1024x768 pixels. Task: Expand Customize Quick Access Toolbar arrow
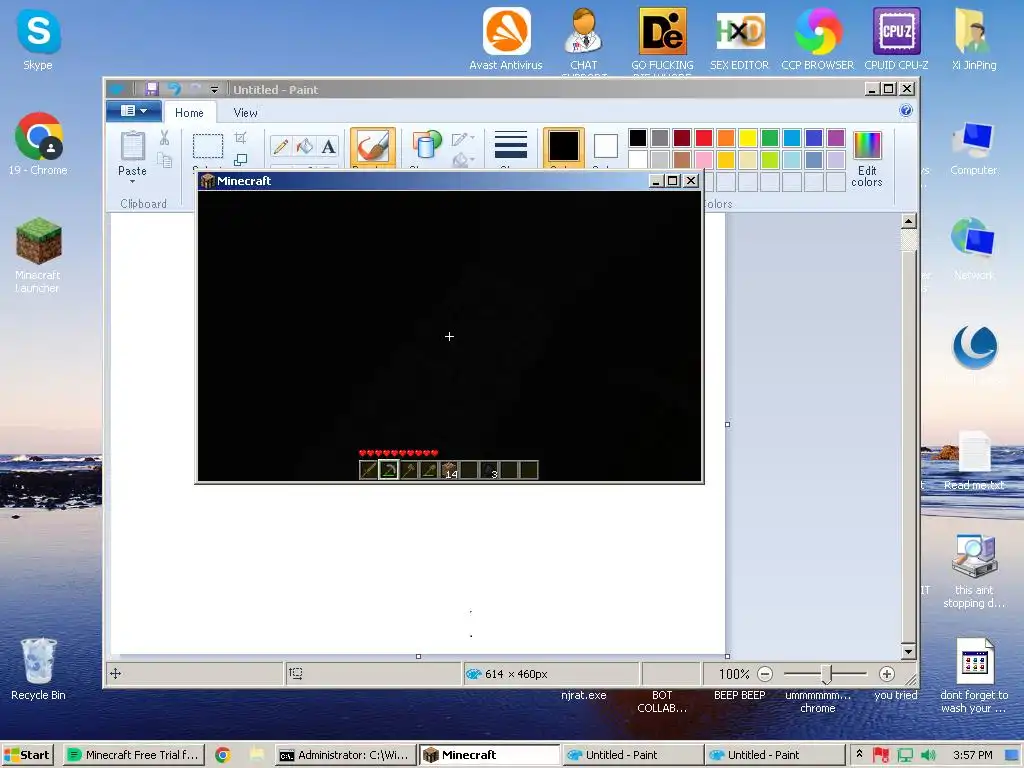click(214, 89)
